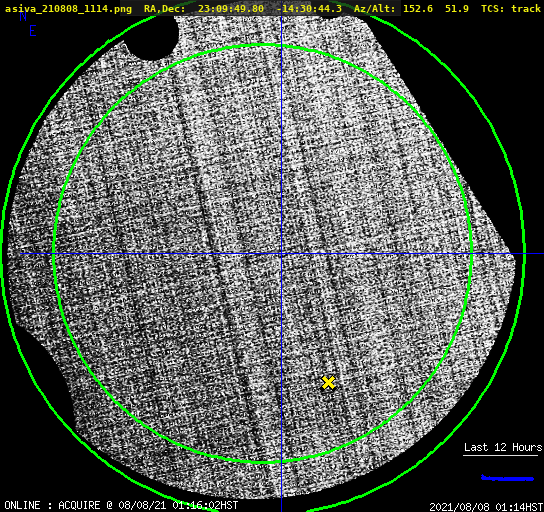Click the altitude value 51.9
544x512 pixels.
[x=457, y=8]
